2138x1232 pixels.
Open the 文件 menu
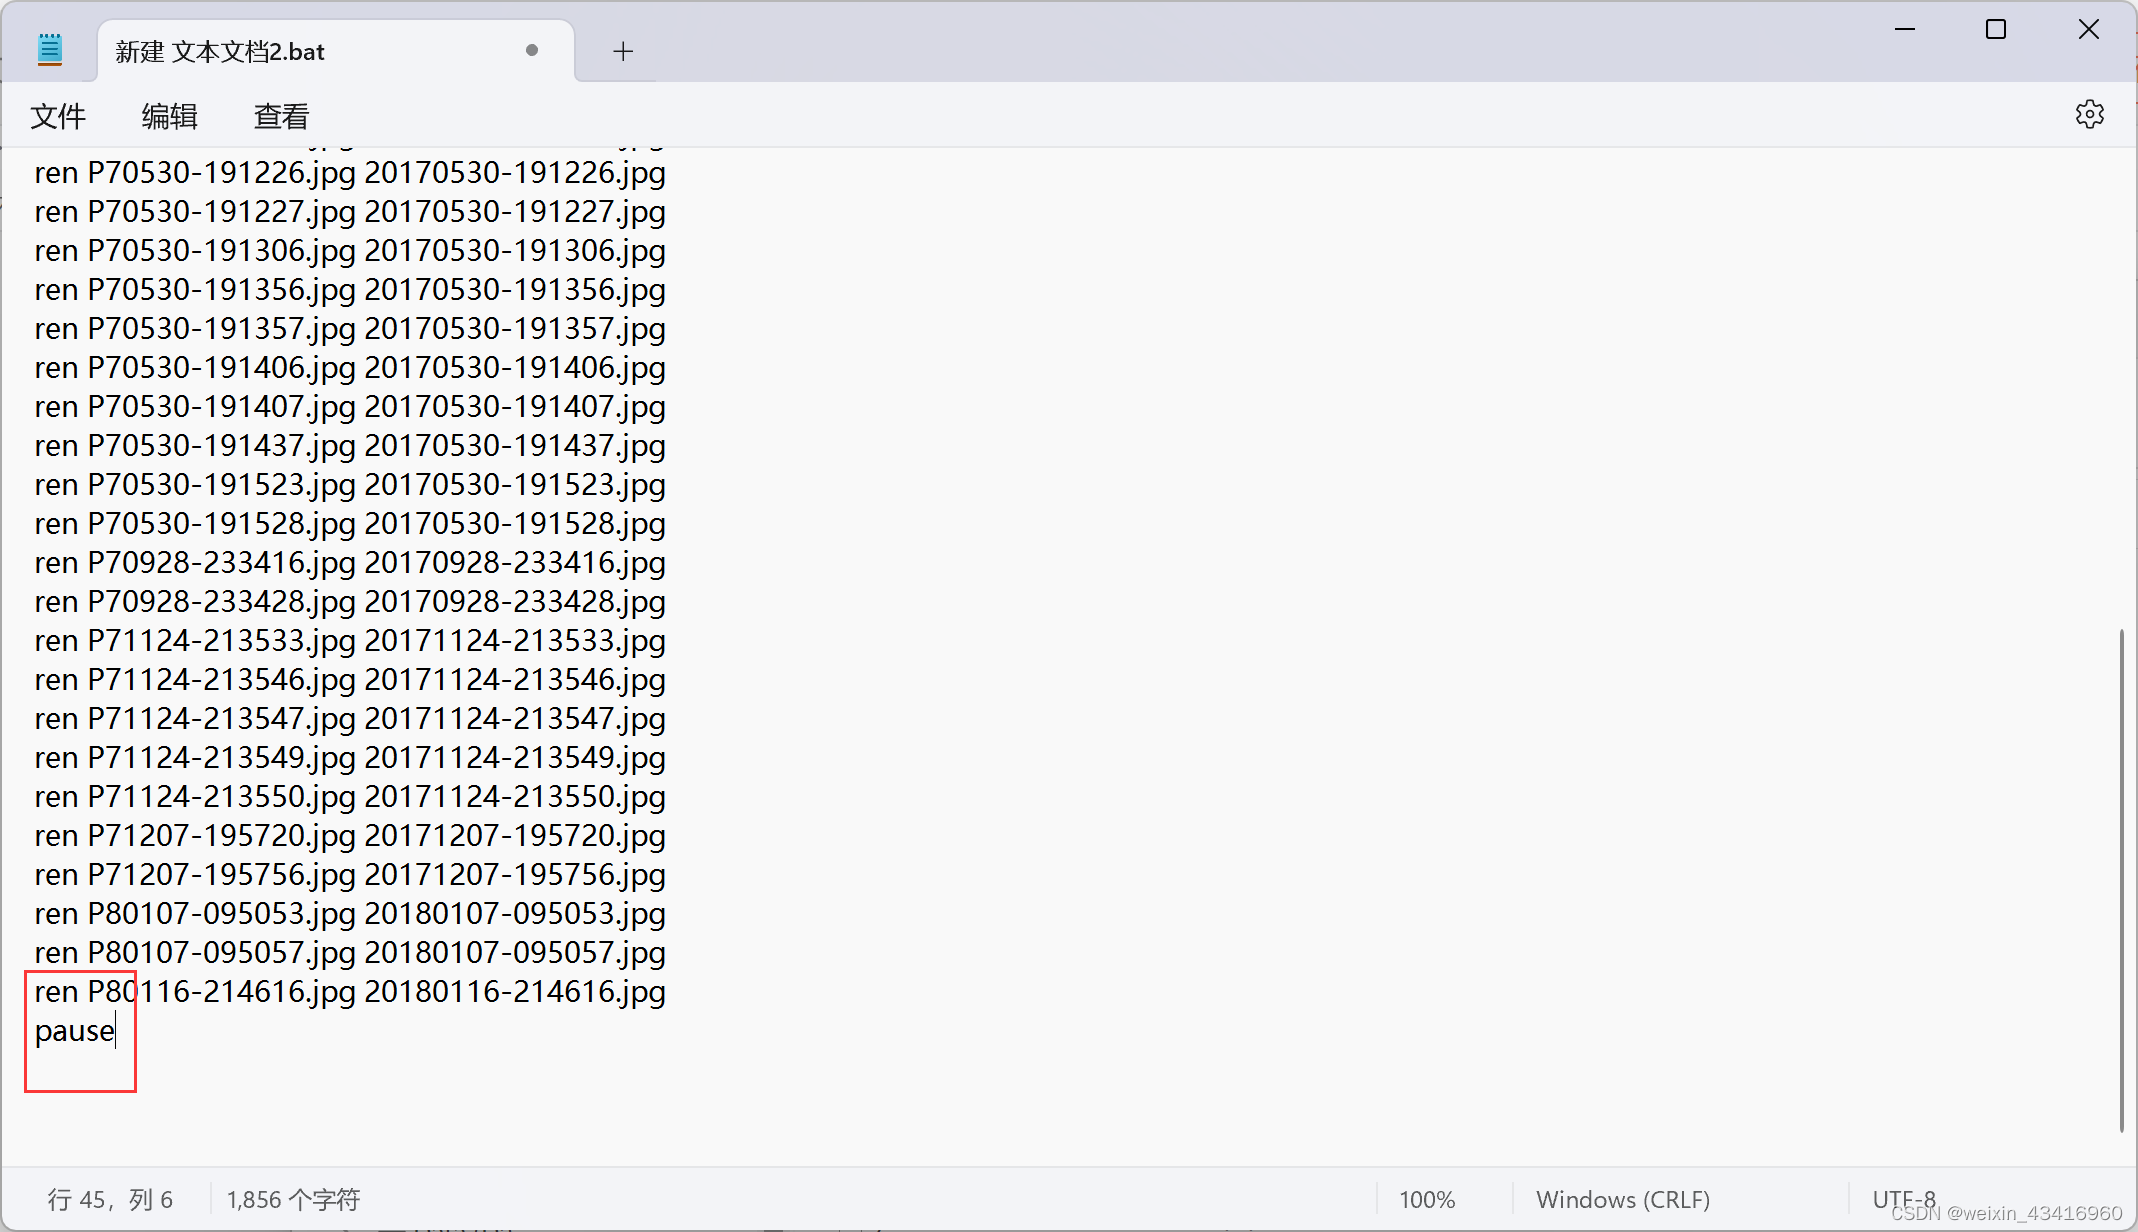click(x=58, y=117)
